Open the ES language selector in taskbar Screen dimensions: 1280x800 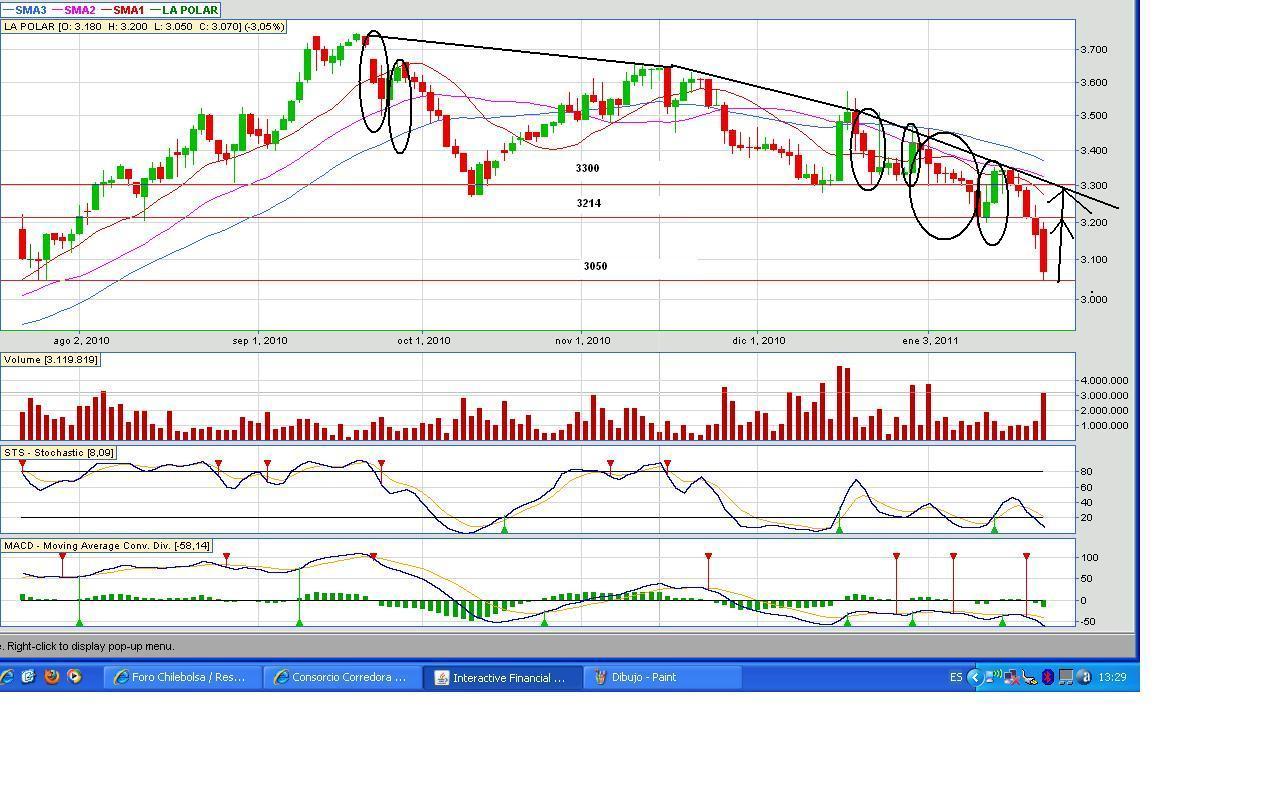click(x=955, y=677)
